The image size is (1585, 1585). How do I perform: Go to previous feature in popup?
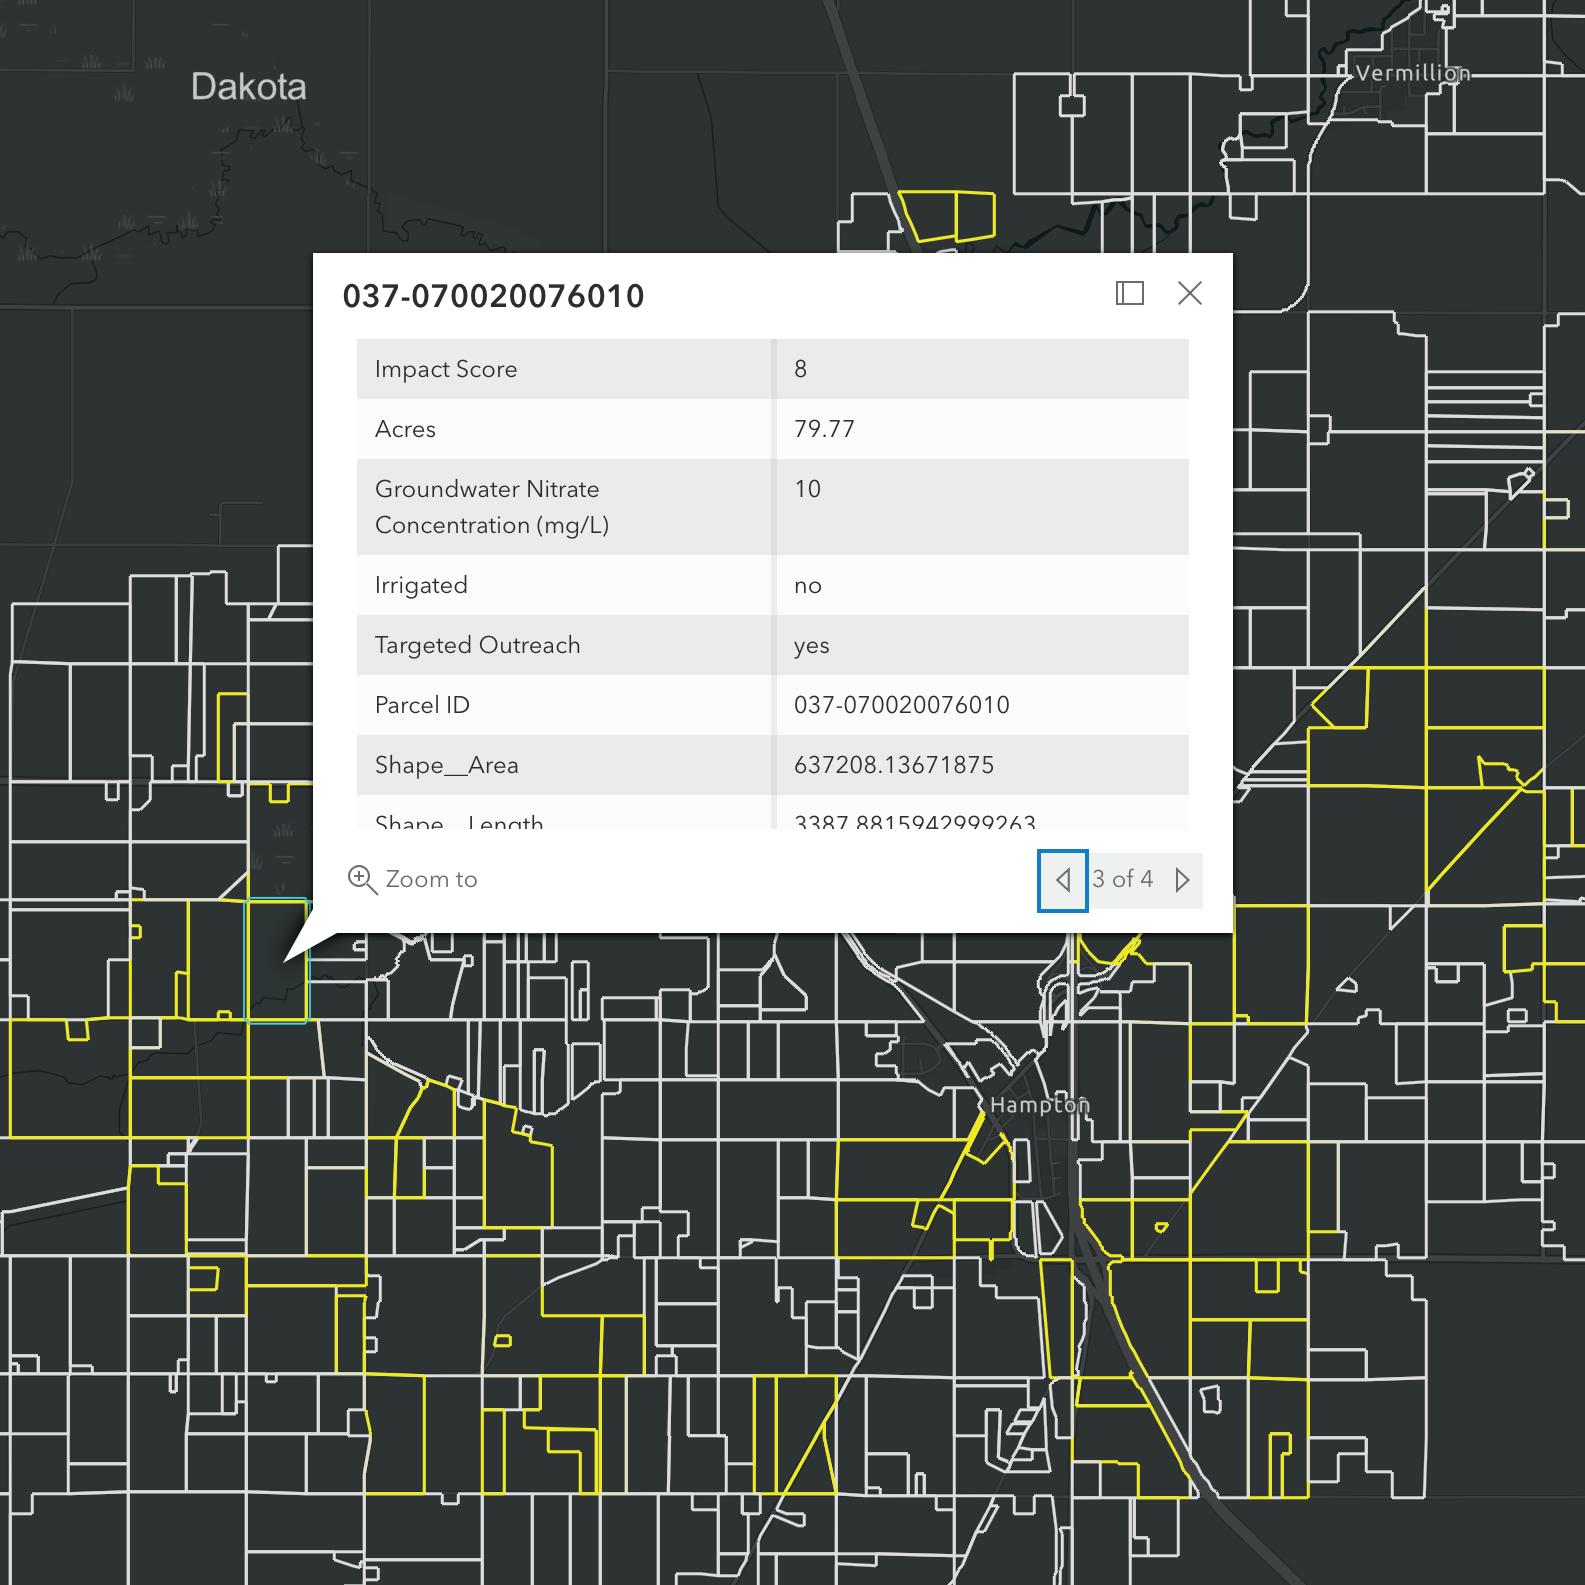(1063, 880)
